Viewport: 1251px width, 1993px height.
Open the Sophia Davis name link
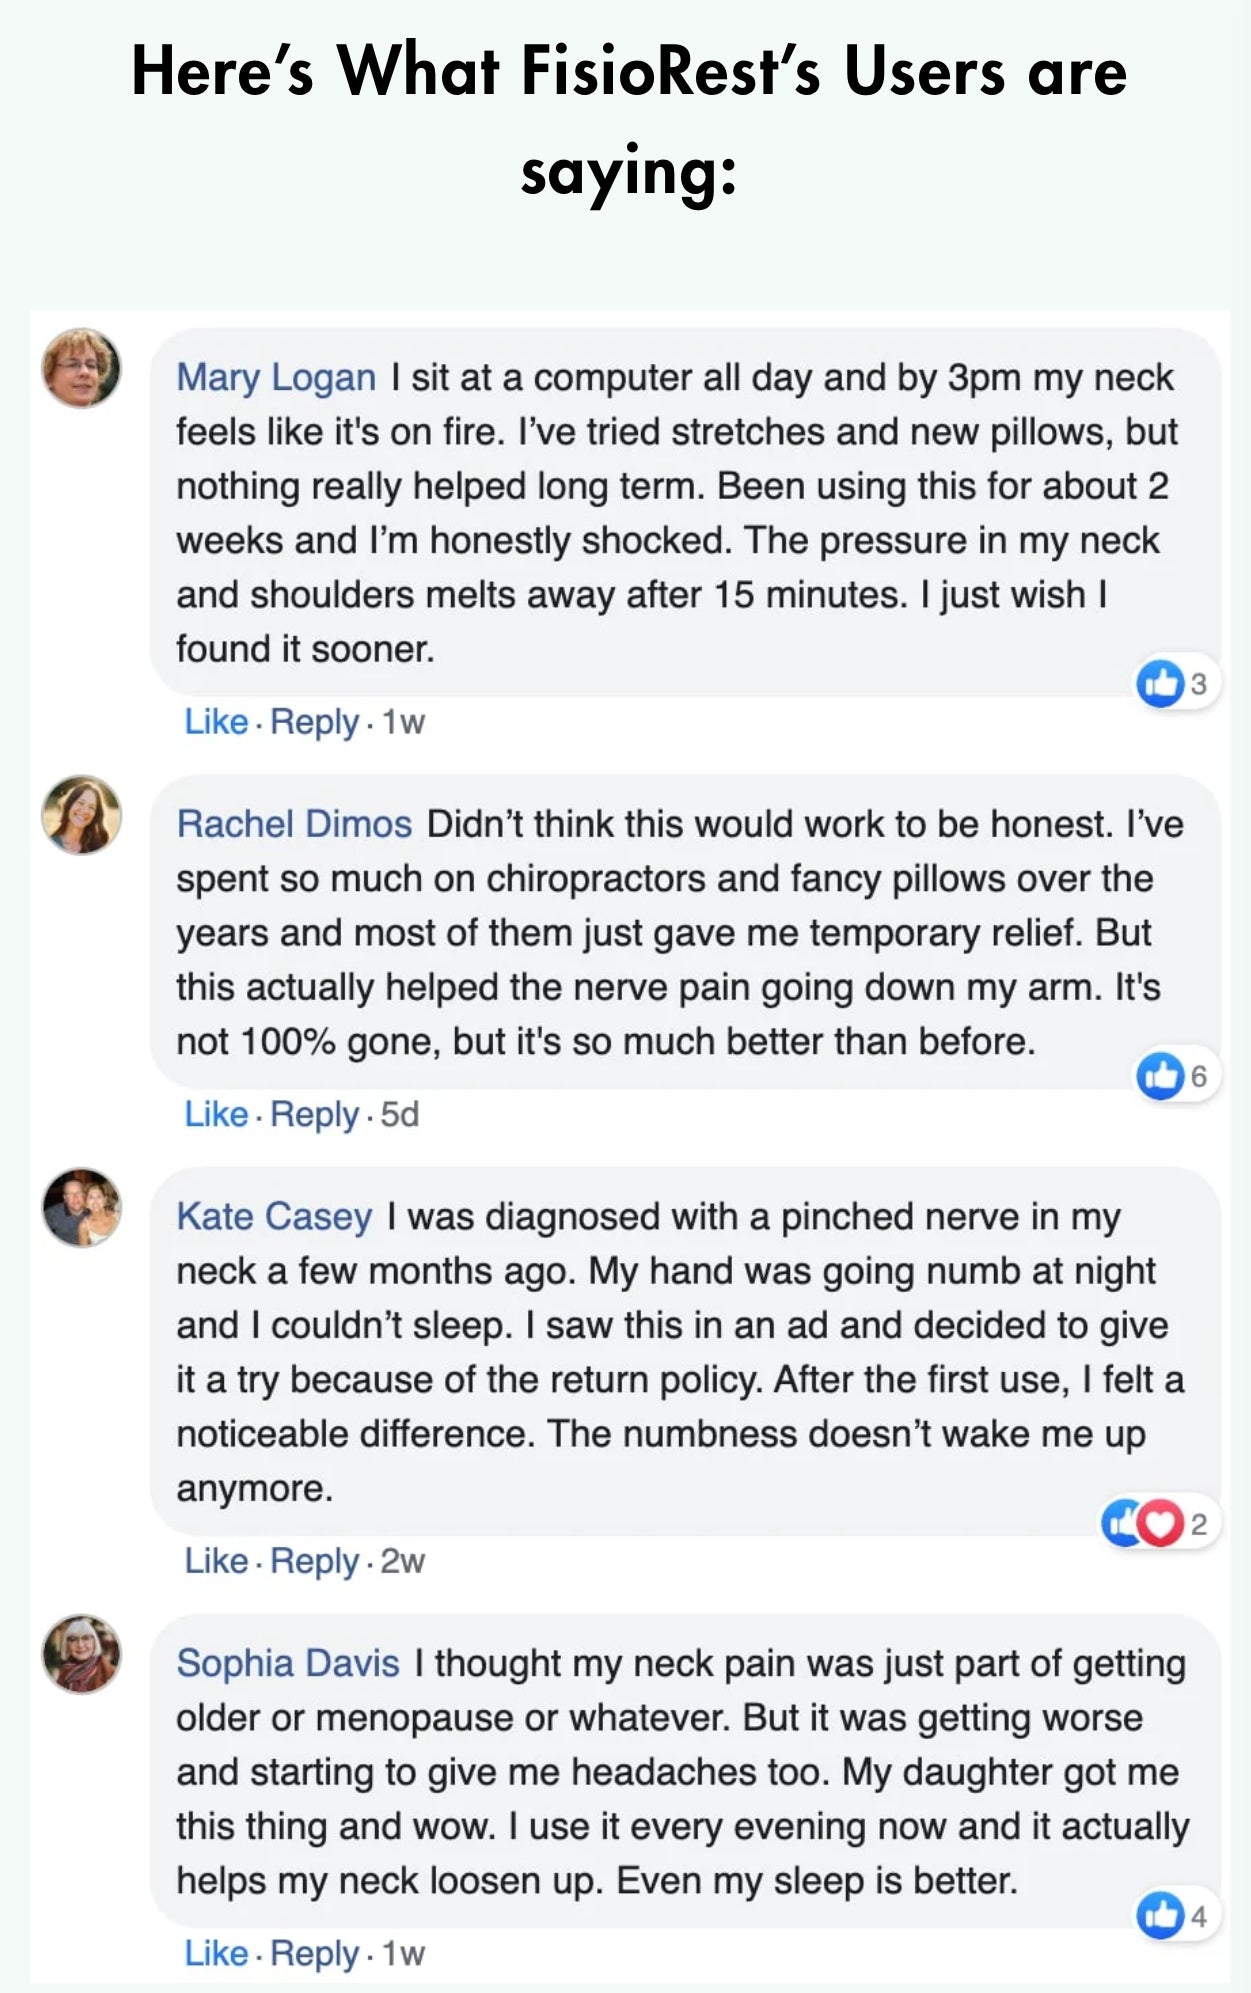tap(288, 1663)
